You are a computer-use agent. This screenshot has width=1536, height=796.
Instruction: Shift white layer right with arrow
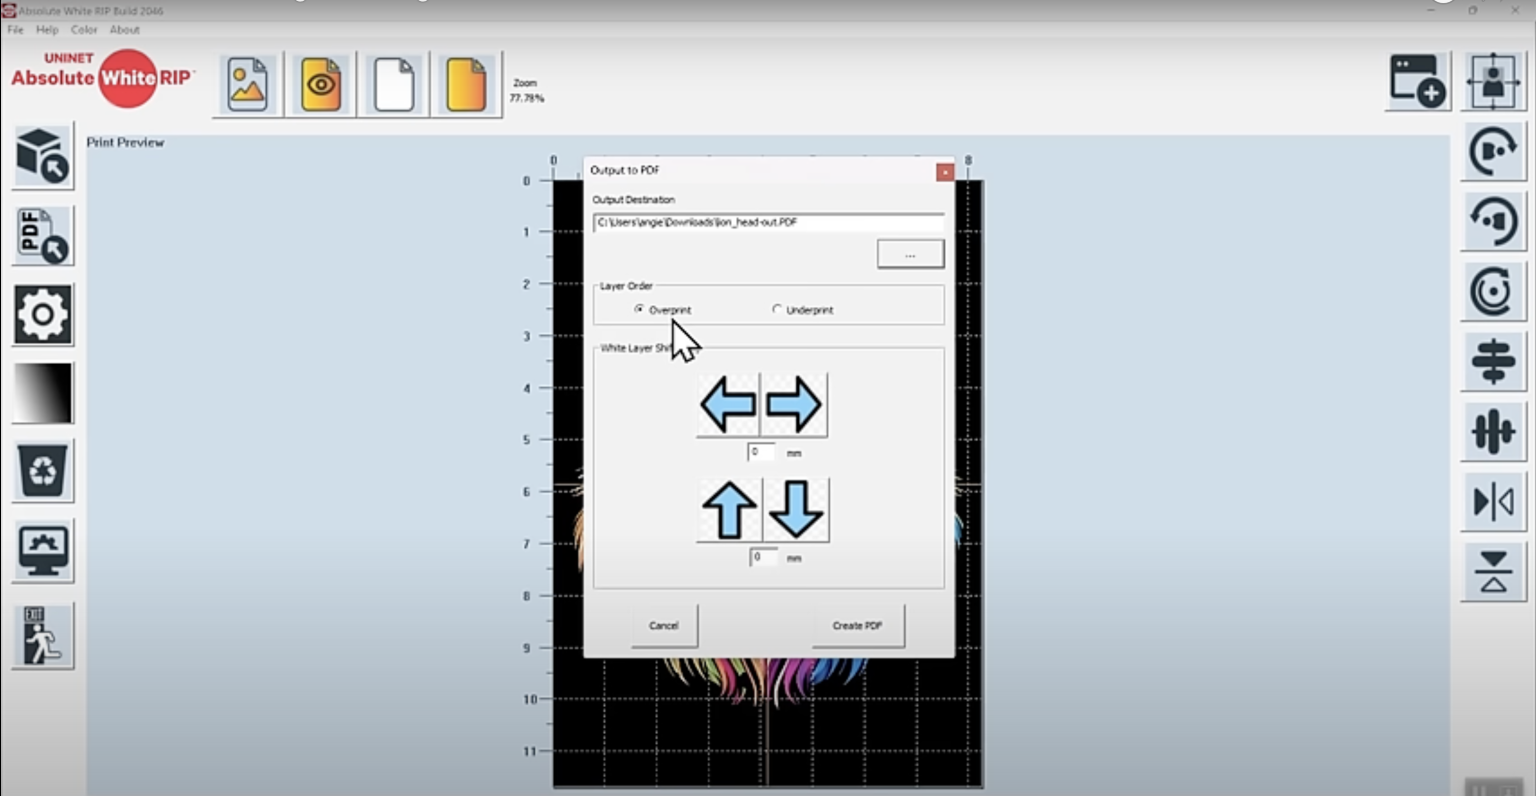pos(794,405)
